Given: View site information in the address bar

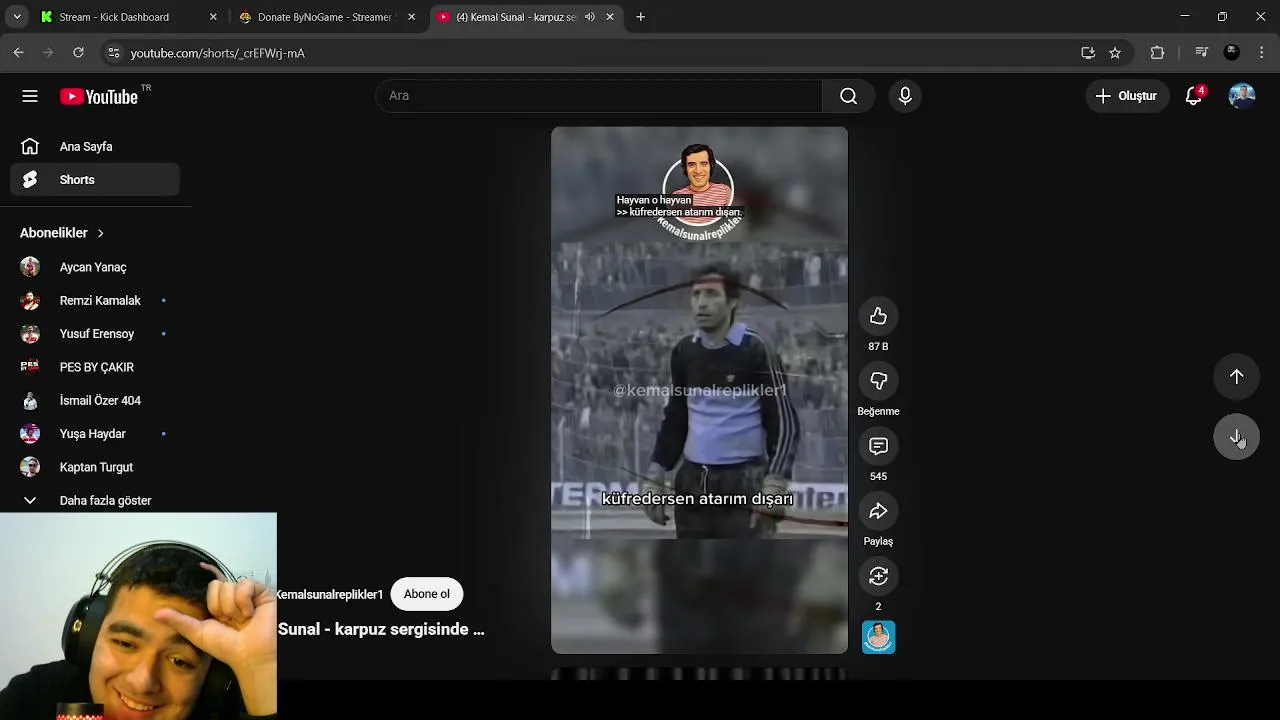Looking at the screenshot, I should [x=113, y=53].
